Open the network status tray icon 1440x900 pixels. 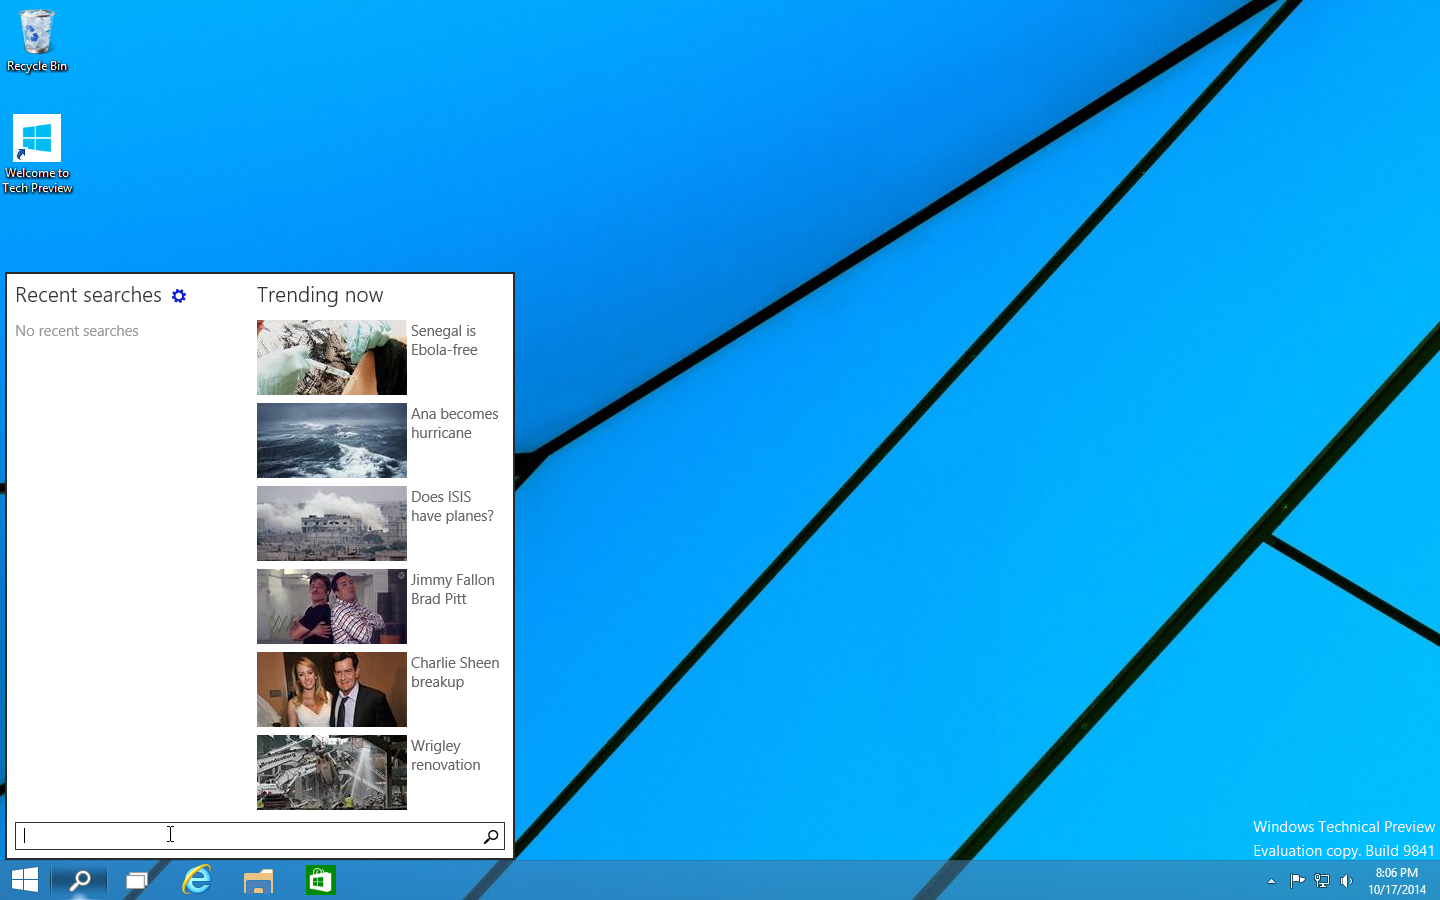(1322, 881)
